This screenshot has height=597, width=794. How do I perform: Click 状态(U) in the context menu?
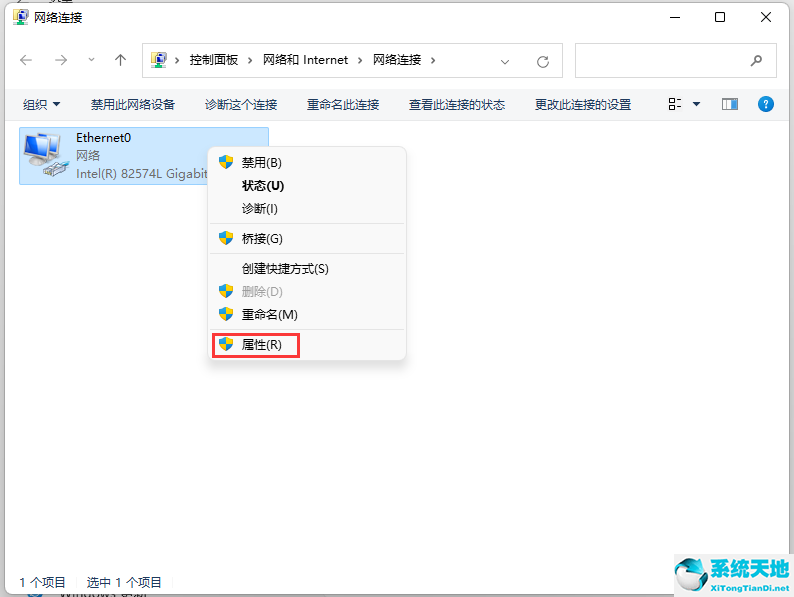263,185
